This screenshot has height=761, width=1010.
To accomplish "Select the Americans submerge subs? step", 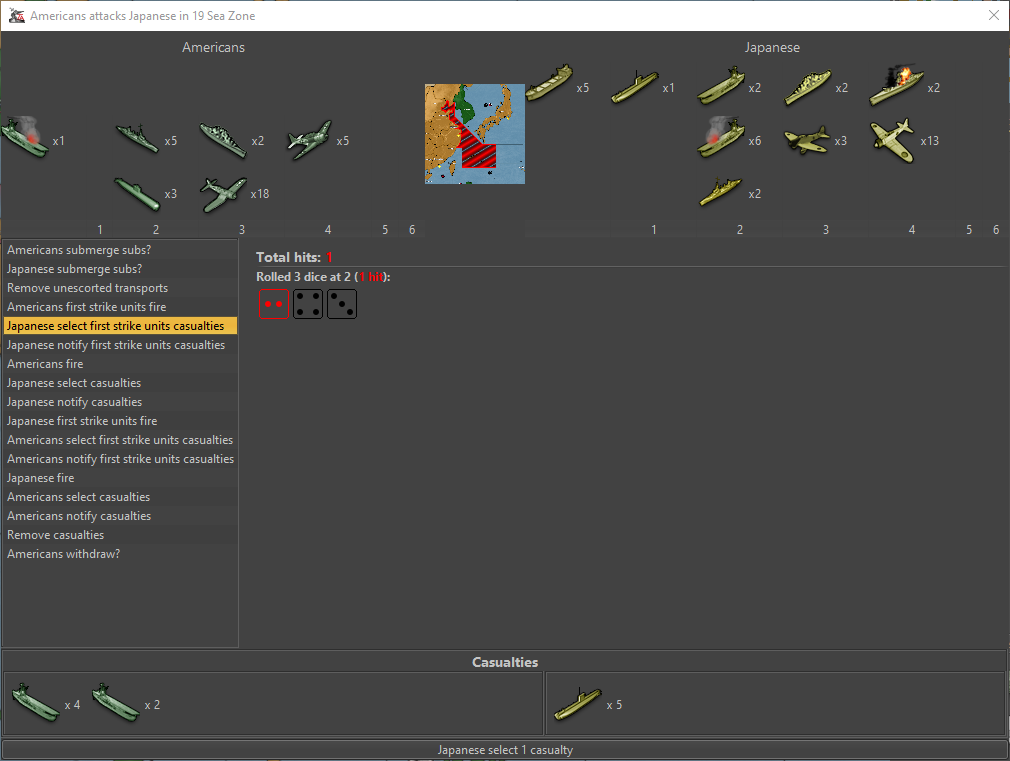I will pyautogui.click(x=79, y=250).
